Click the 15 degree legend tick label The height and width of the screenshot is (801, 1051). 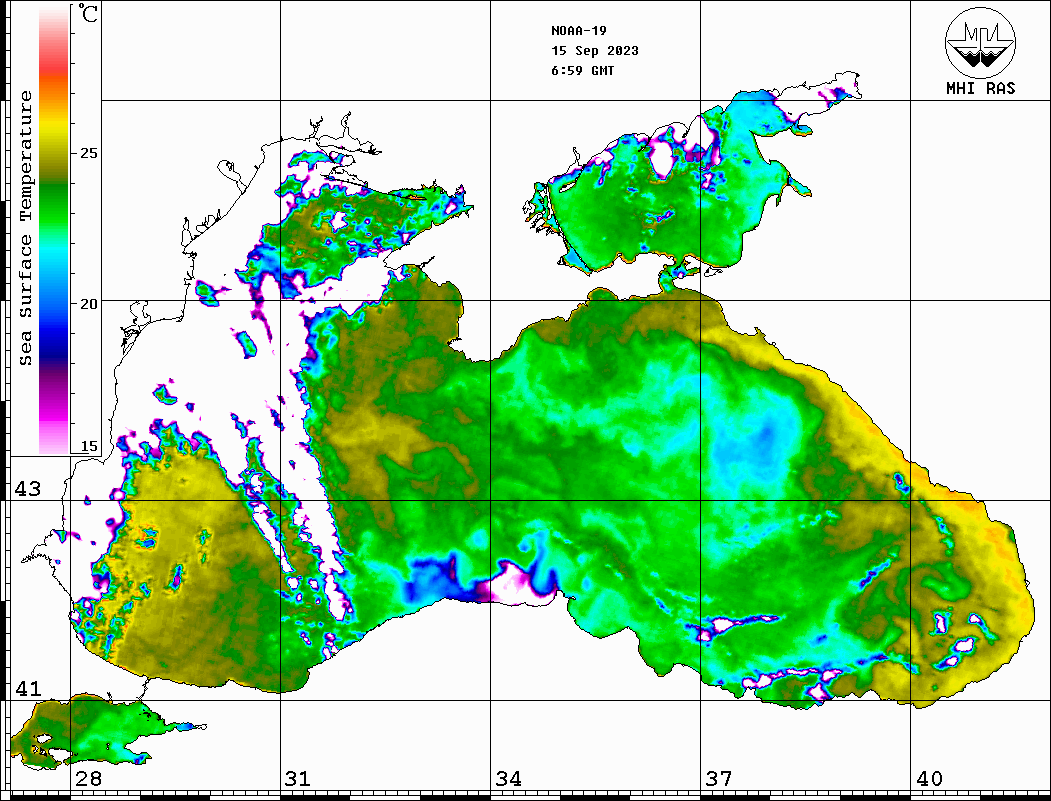[89, 446]
